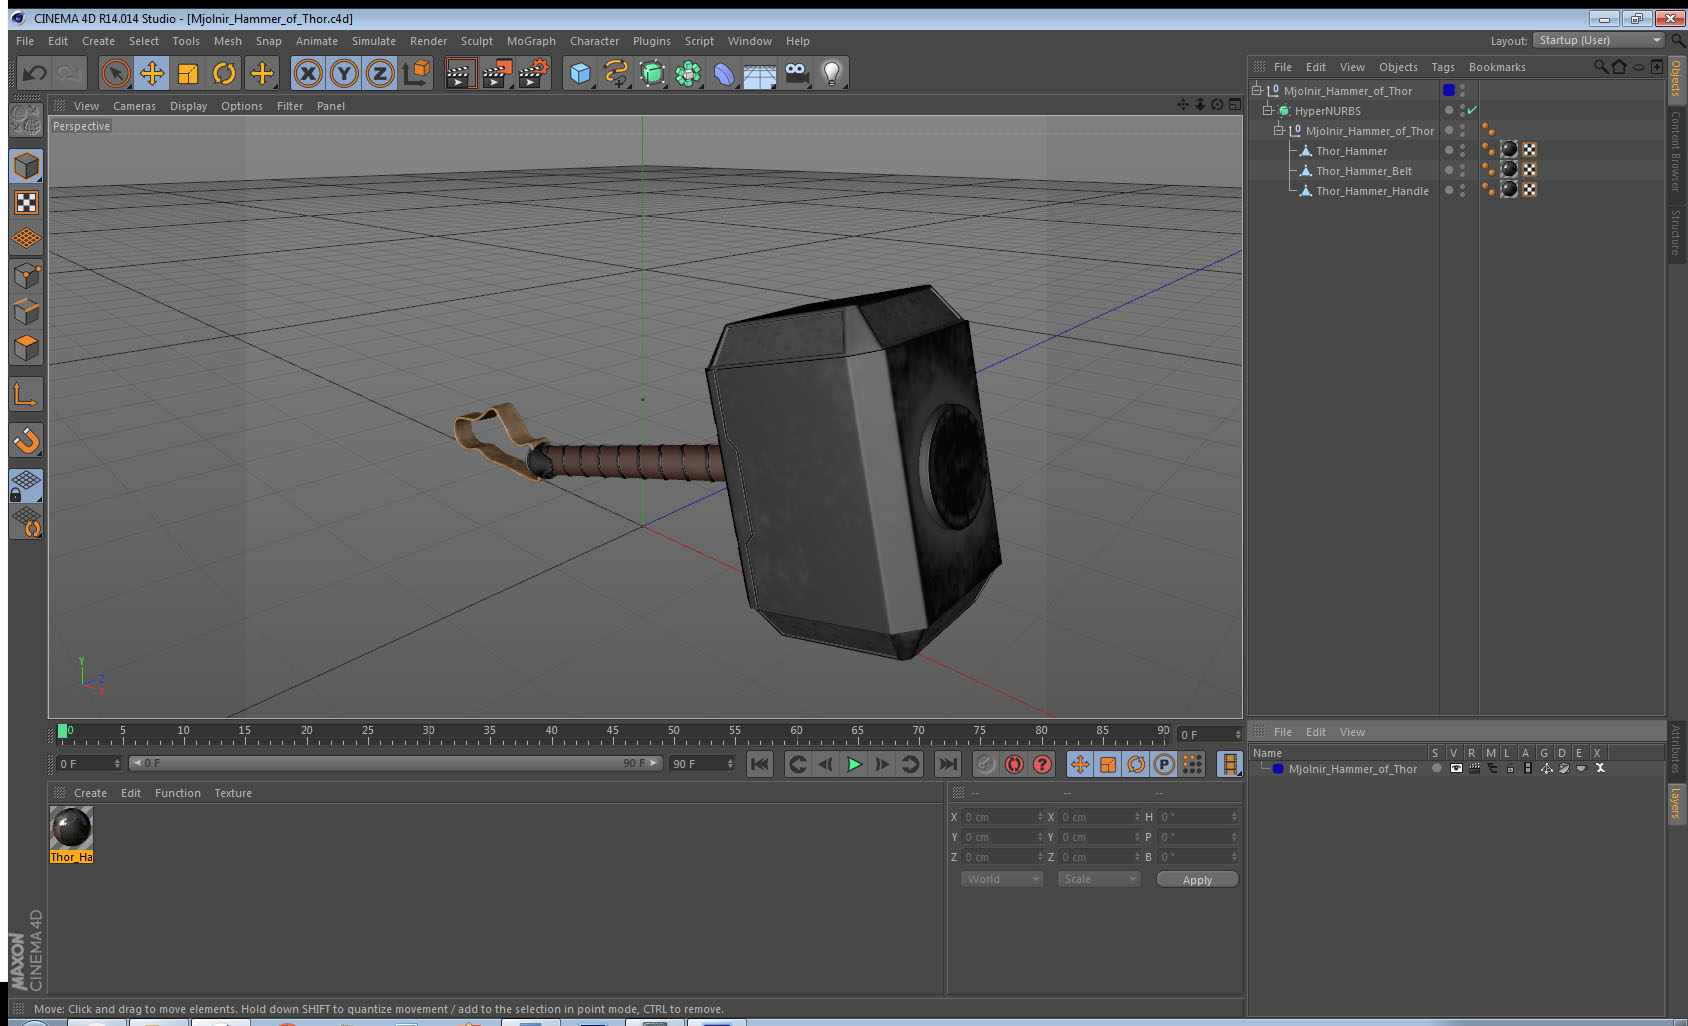1688x1026 pixels.
Task: Select Thor_Hammer_Belt object
Action: coord(1364,171)
